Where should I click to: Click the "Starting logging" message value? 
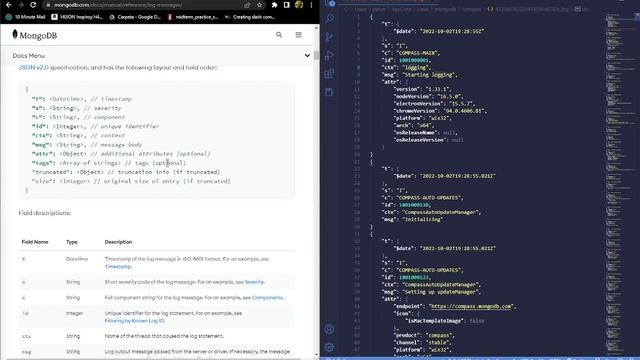[430, 75]
